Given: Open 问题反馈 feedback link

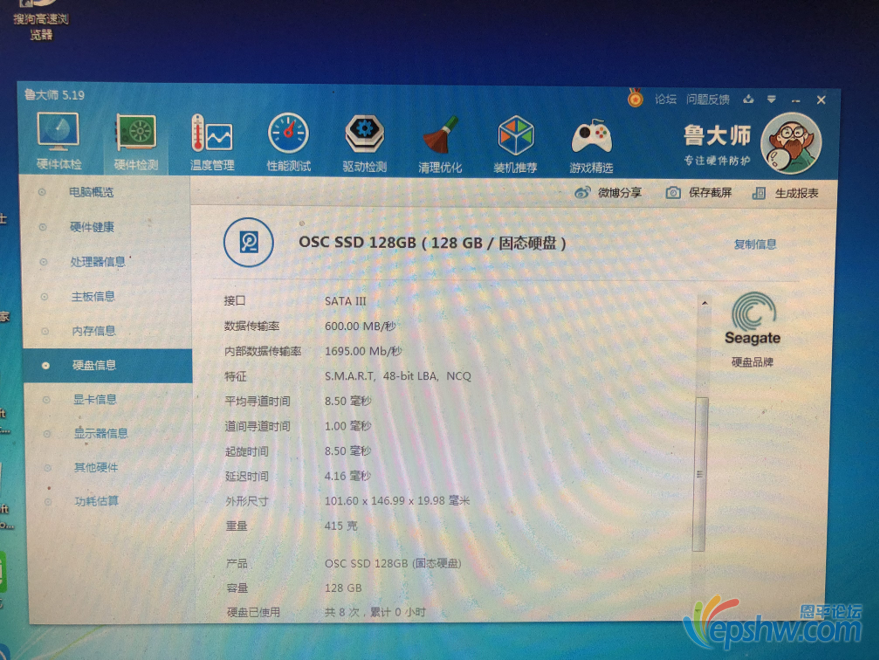Looking at the screenshot, I should pyautogui.click(x=707, y=100).
